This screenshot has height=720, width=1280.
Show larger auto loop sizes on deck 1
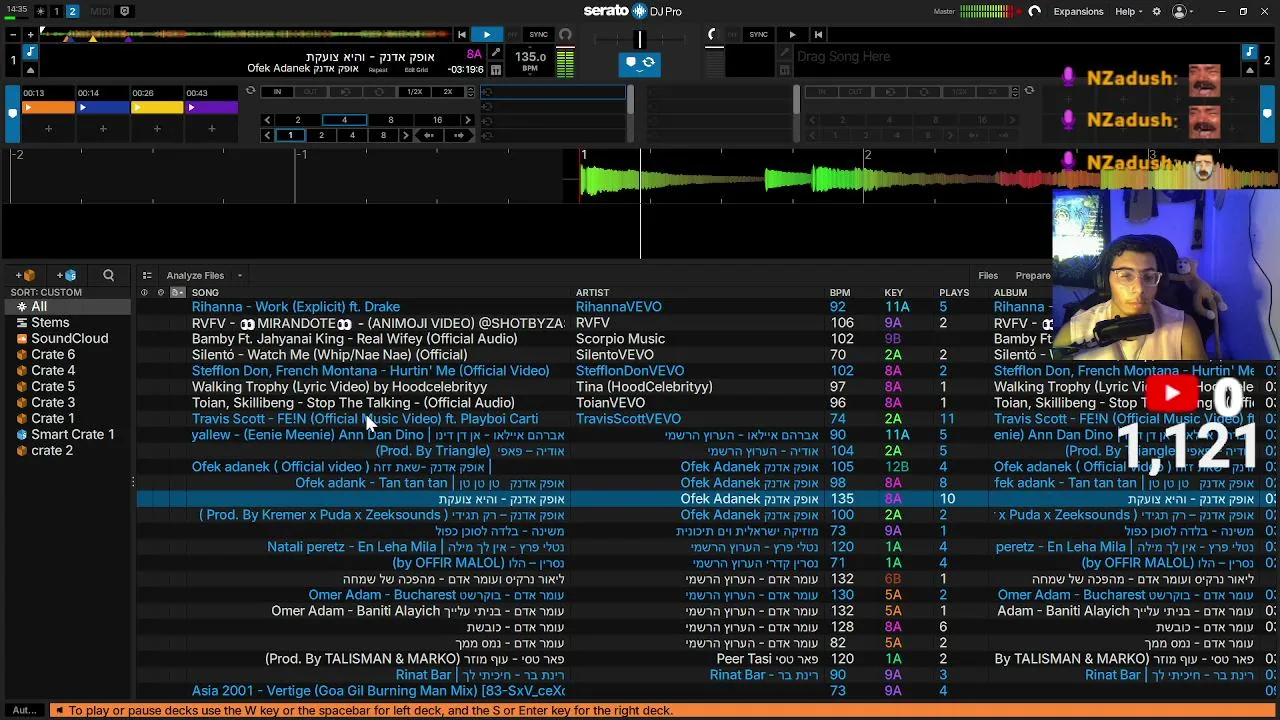[x=468, y=120]
